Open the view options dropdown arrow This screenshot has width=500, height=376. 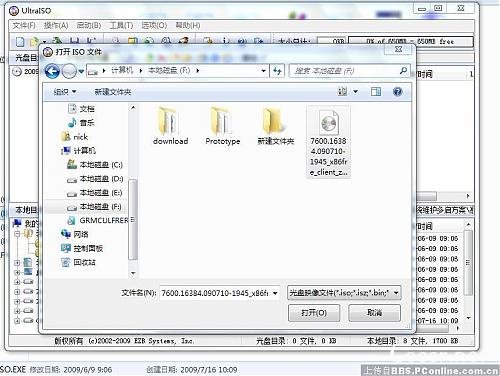pyautogui.click(x=355, y=91)
